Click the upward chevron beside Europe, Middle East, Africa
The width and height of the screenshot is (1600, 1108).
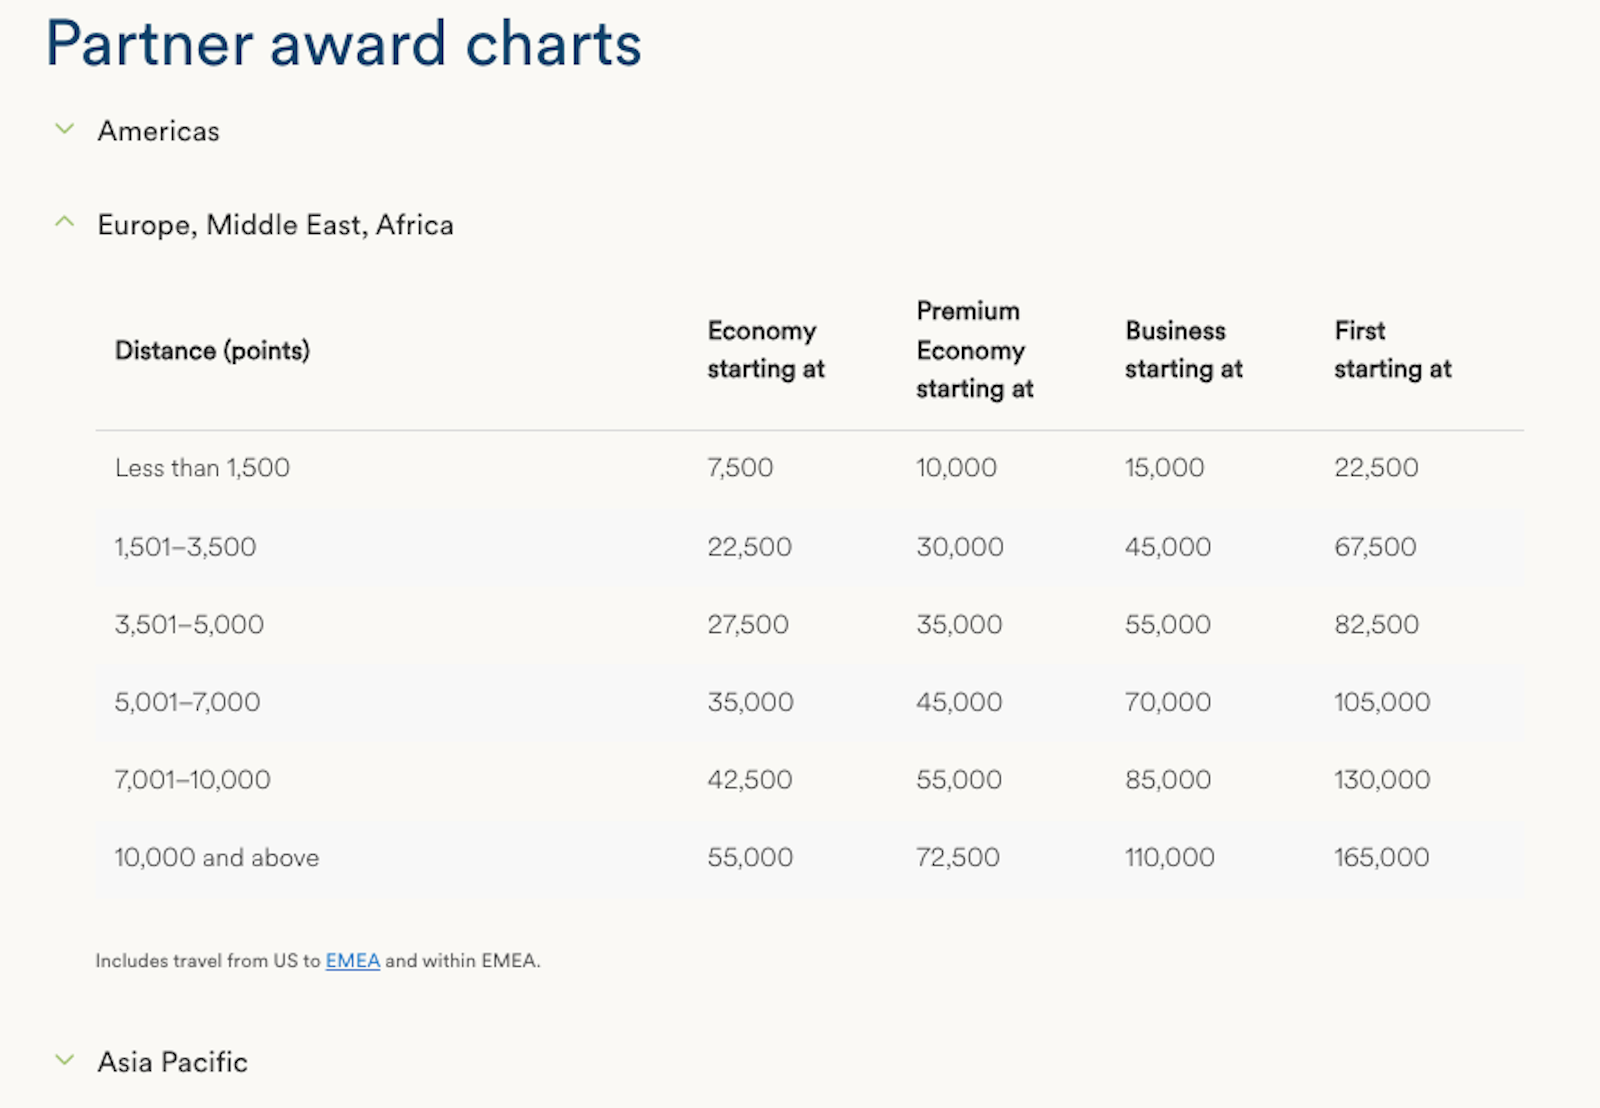[65, 221]
